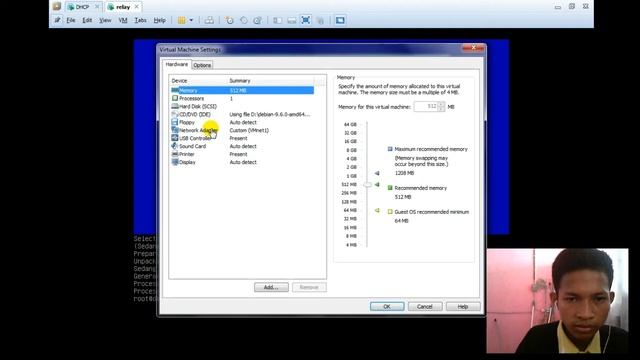
Task: Select the Hard Disk (SCSI) device icon
Action: pos(175,106)
